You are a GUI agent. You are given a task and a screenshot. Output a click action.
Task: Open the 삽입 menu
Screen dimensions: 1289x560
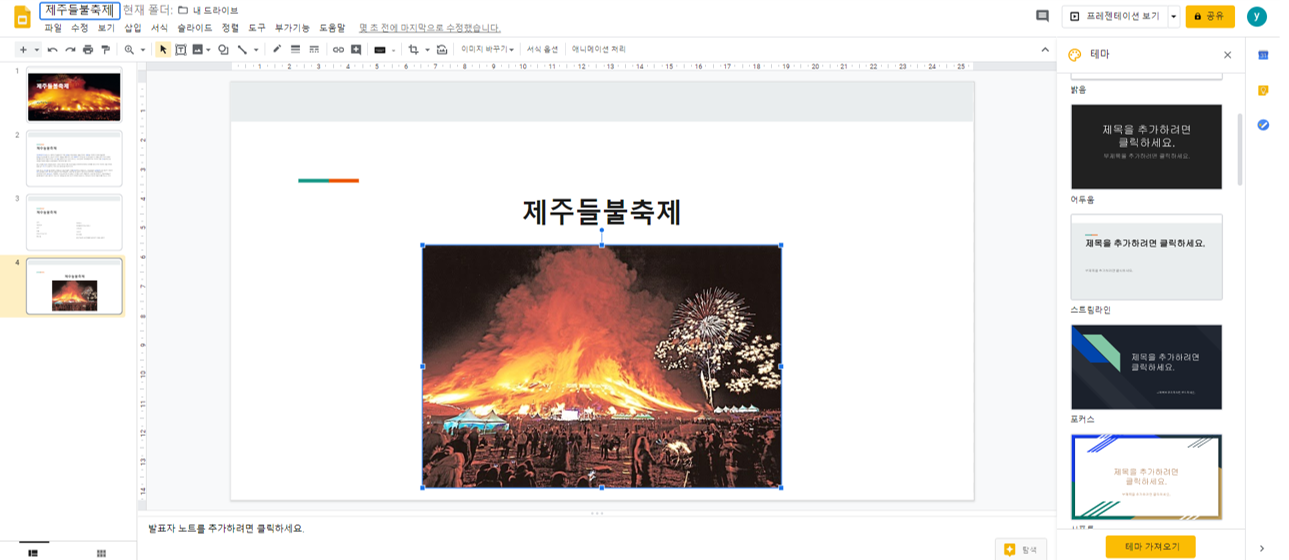[133, 28]
